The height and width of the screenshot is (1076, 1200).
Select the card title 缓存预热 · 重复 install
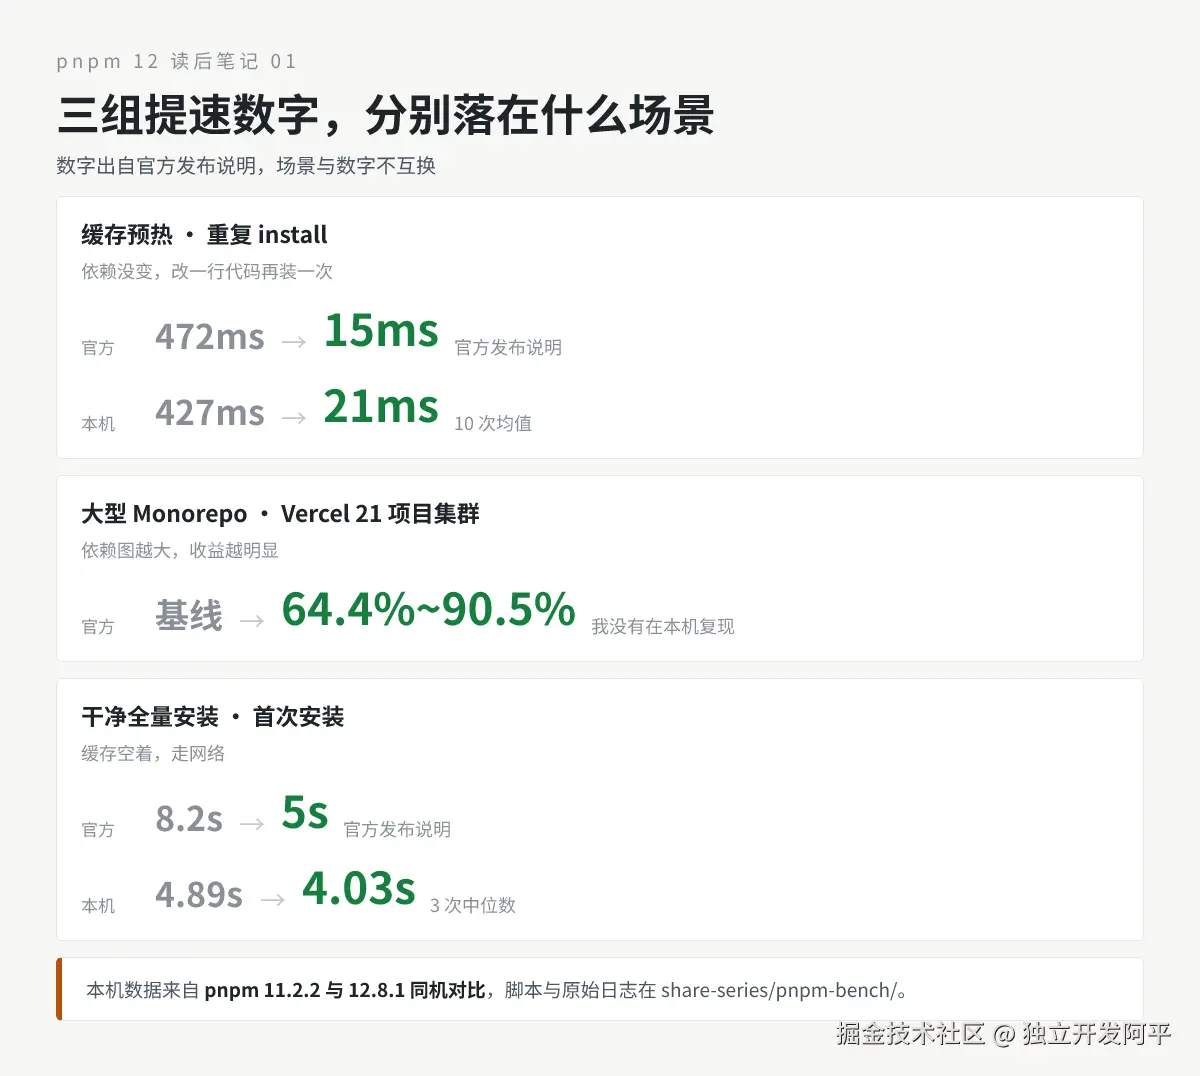coord(204,235)
